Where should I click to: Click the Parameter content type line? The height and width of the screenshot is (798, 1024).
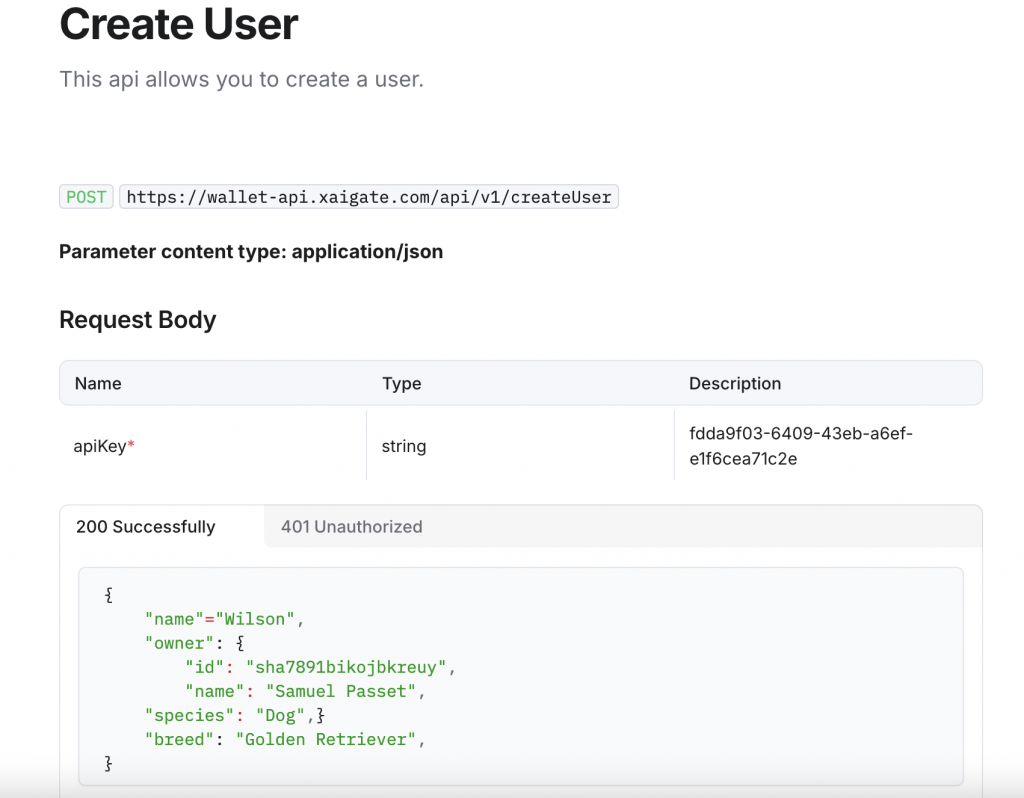pos(251,251)
